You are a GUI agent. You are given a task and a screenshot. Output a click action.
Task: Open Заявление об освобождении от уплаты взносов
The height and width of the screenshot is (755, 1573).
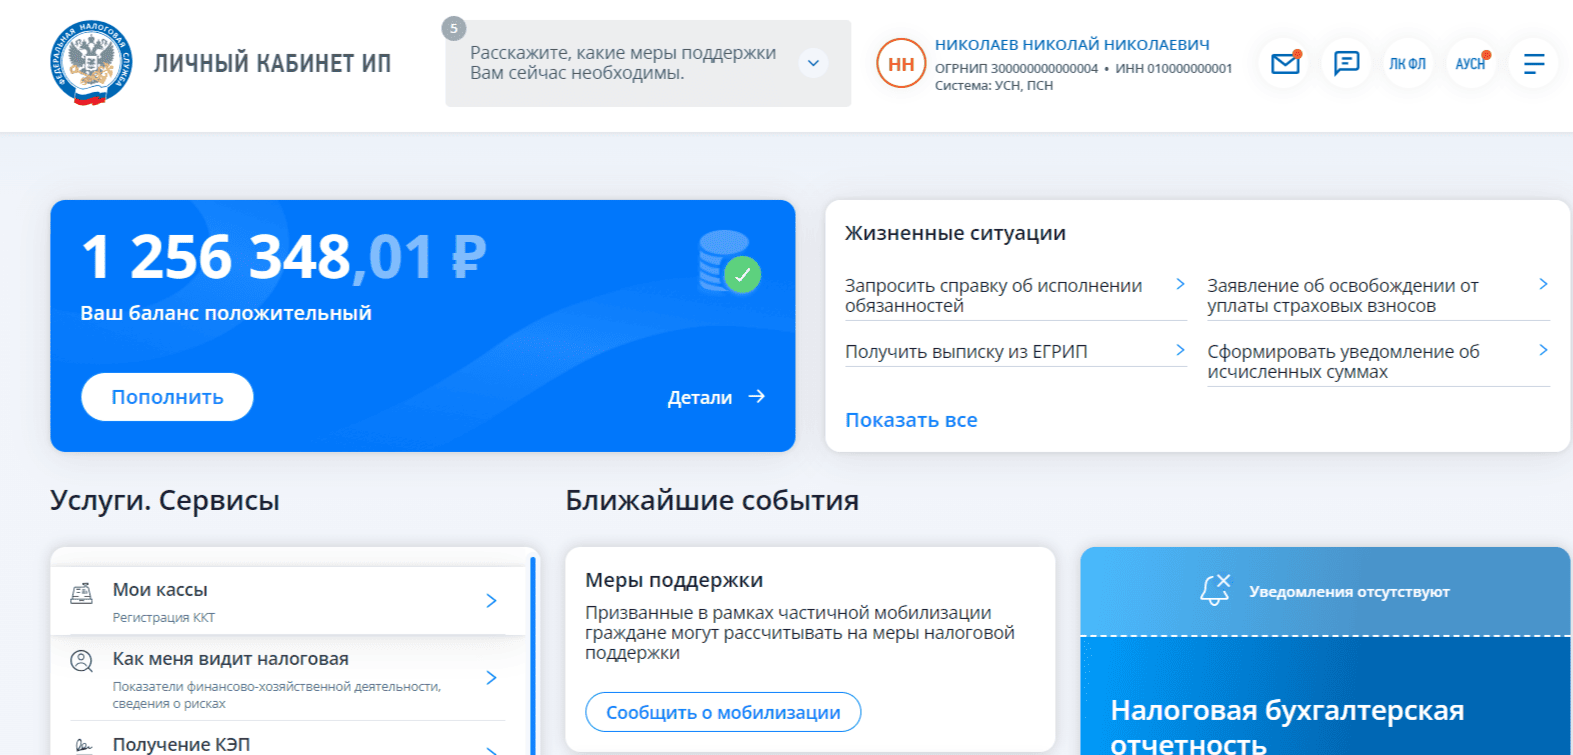[1378, 296]
